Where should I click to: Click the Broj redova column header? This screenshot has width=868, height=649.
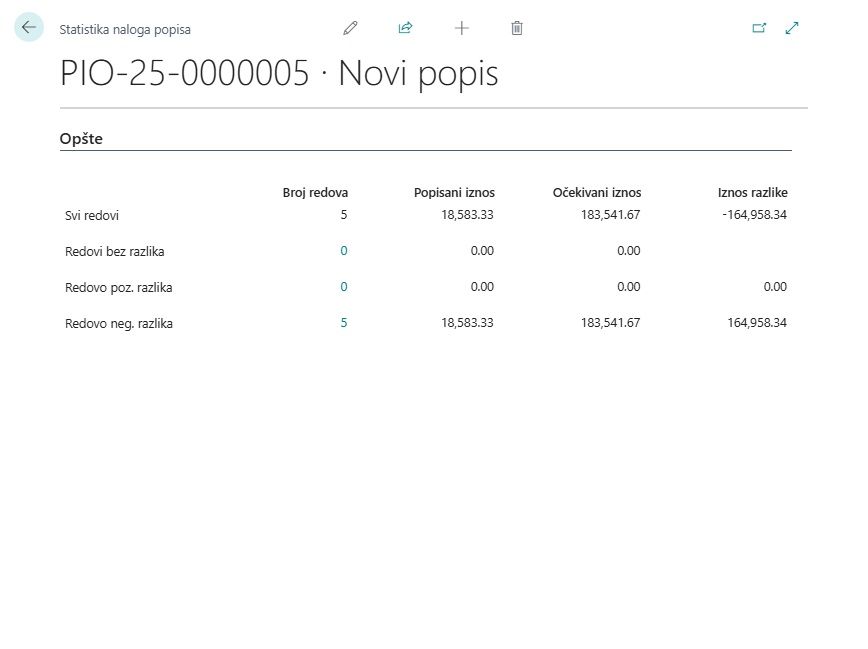click(315, 192)
